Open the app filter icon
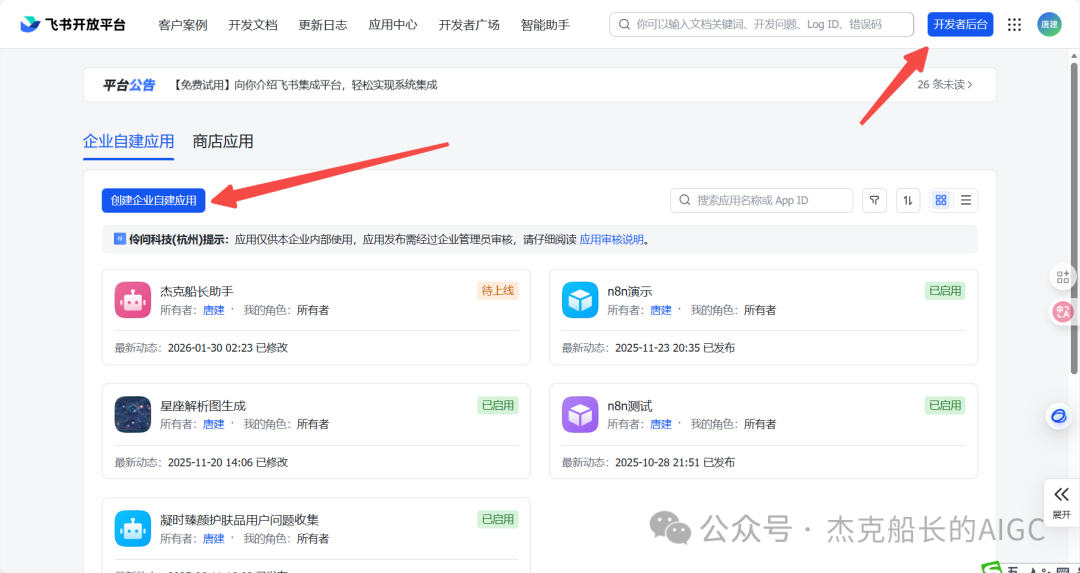The image size is (1080, 573). point(875,200)
